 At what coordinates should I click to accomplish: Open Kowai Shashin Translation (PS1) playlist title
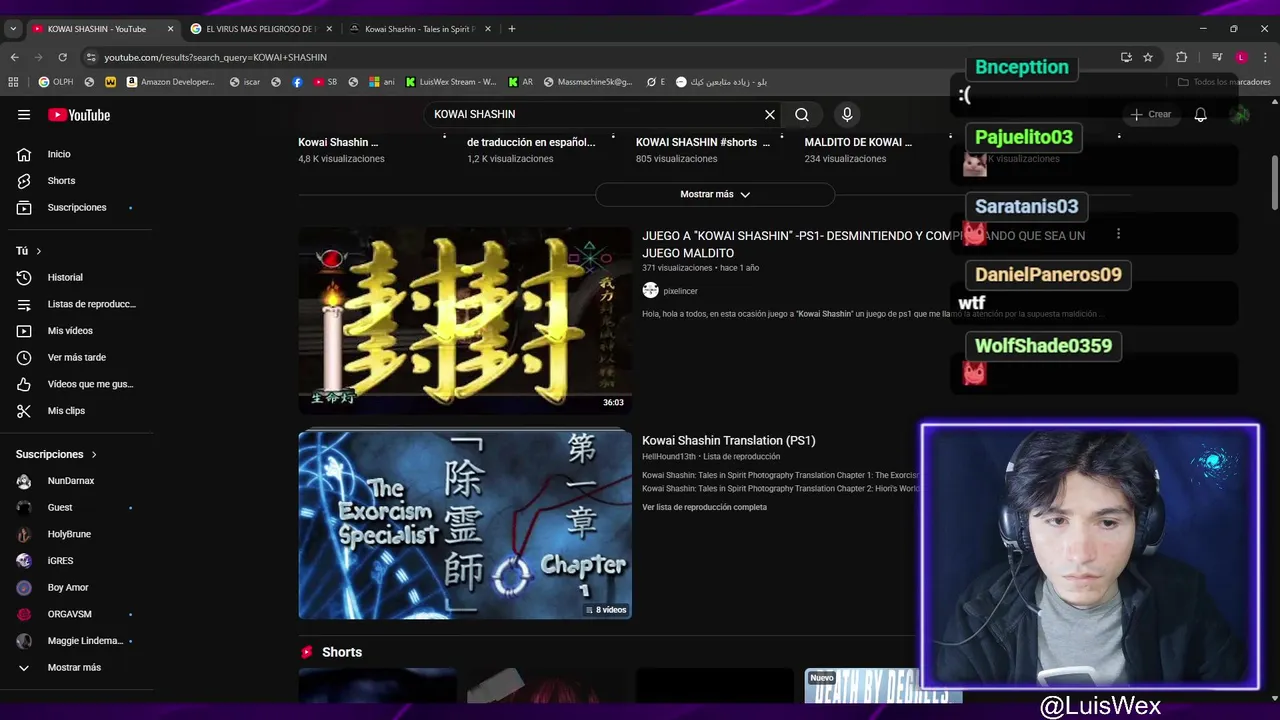click(728, 440)
